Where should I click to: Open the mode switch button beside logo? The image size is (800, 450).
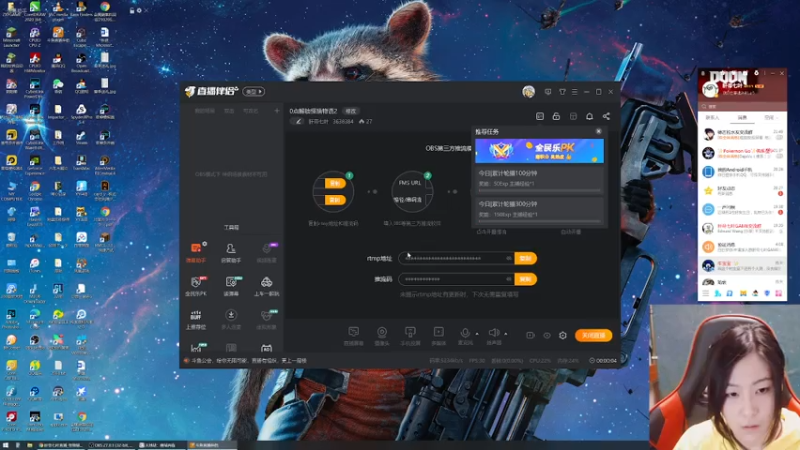point(254,92)
